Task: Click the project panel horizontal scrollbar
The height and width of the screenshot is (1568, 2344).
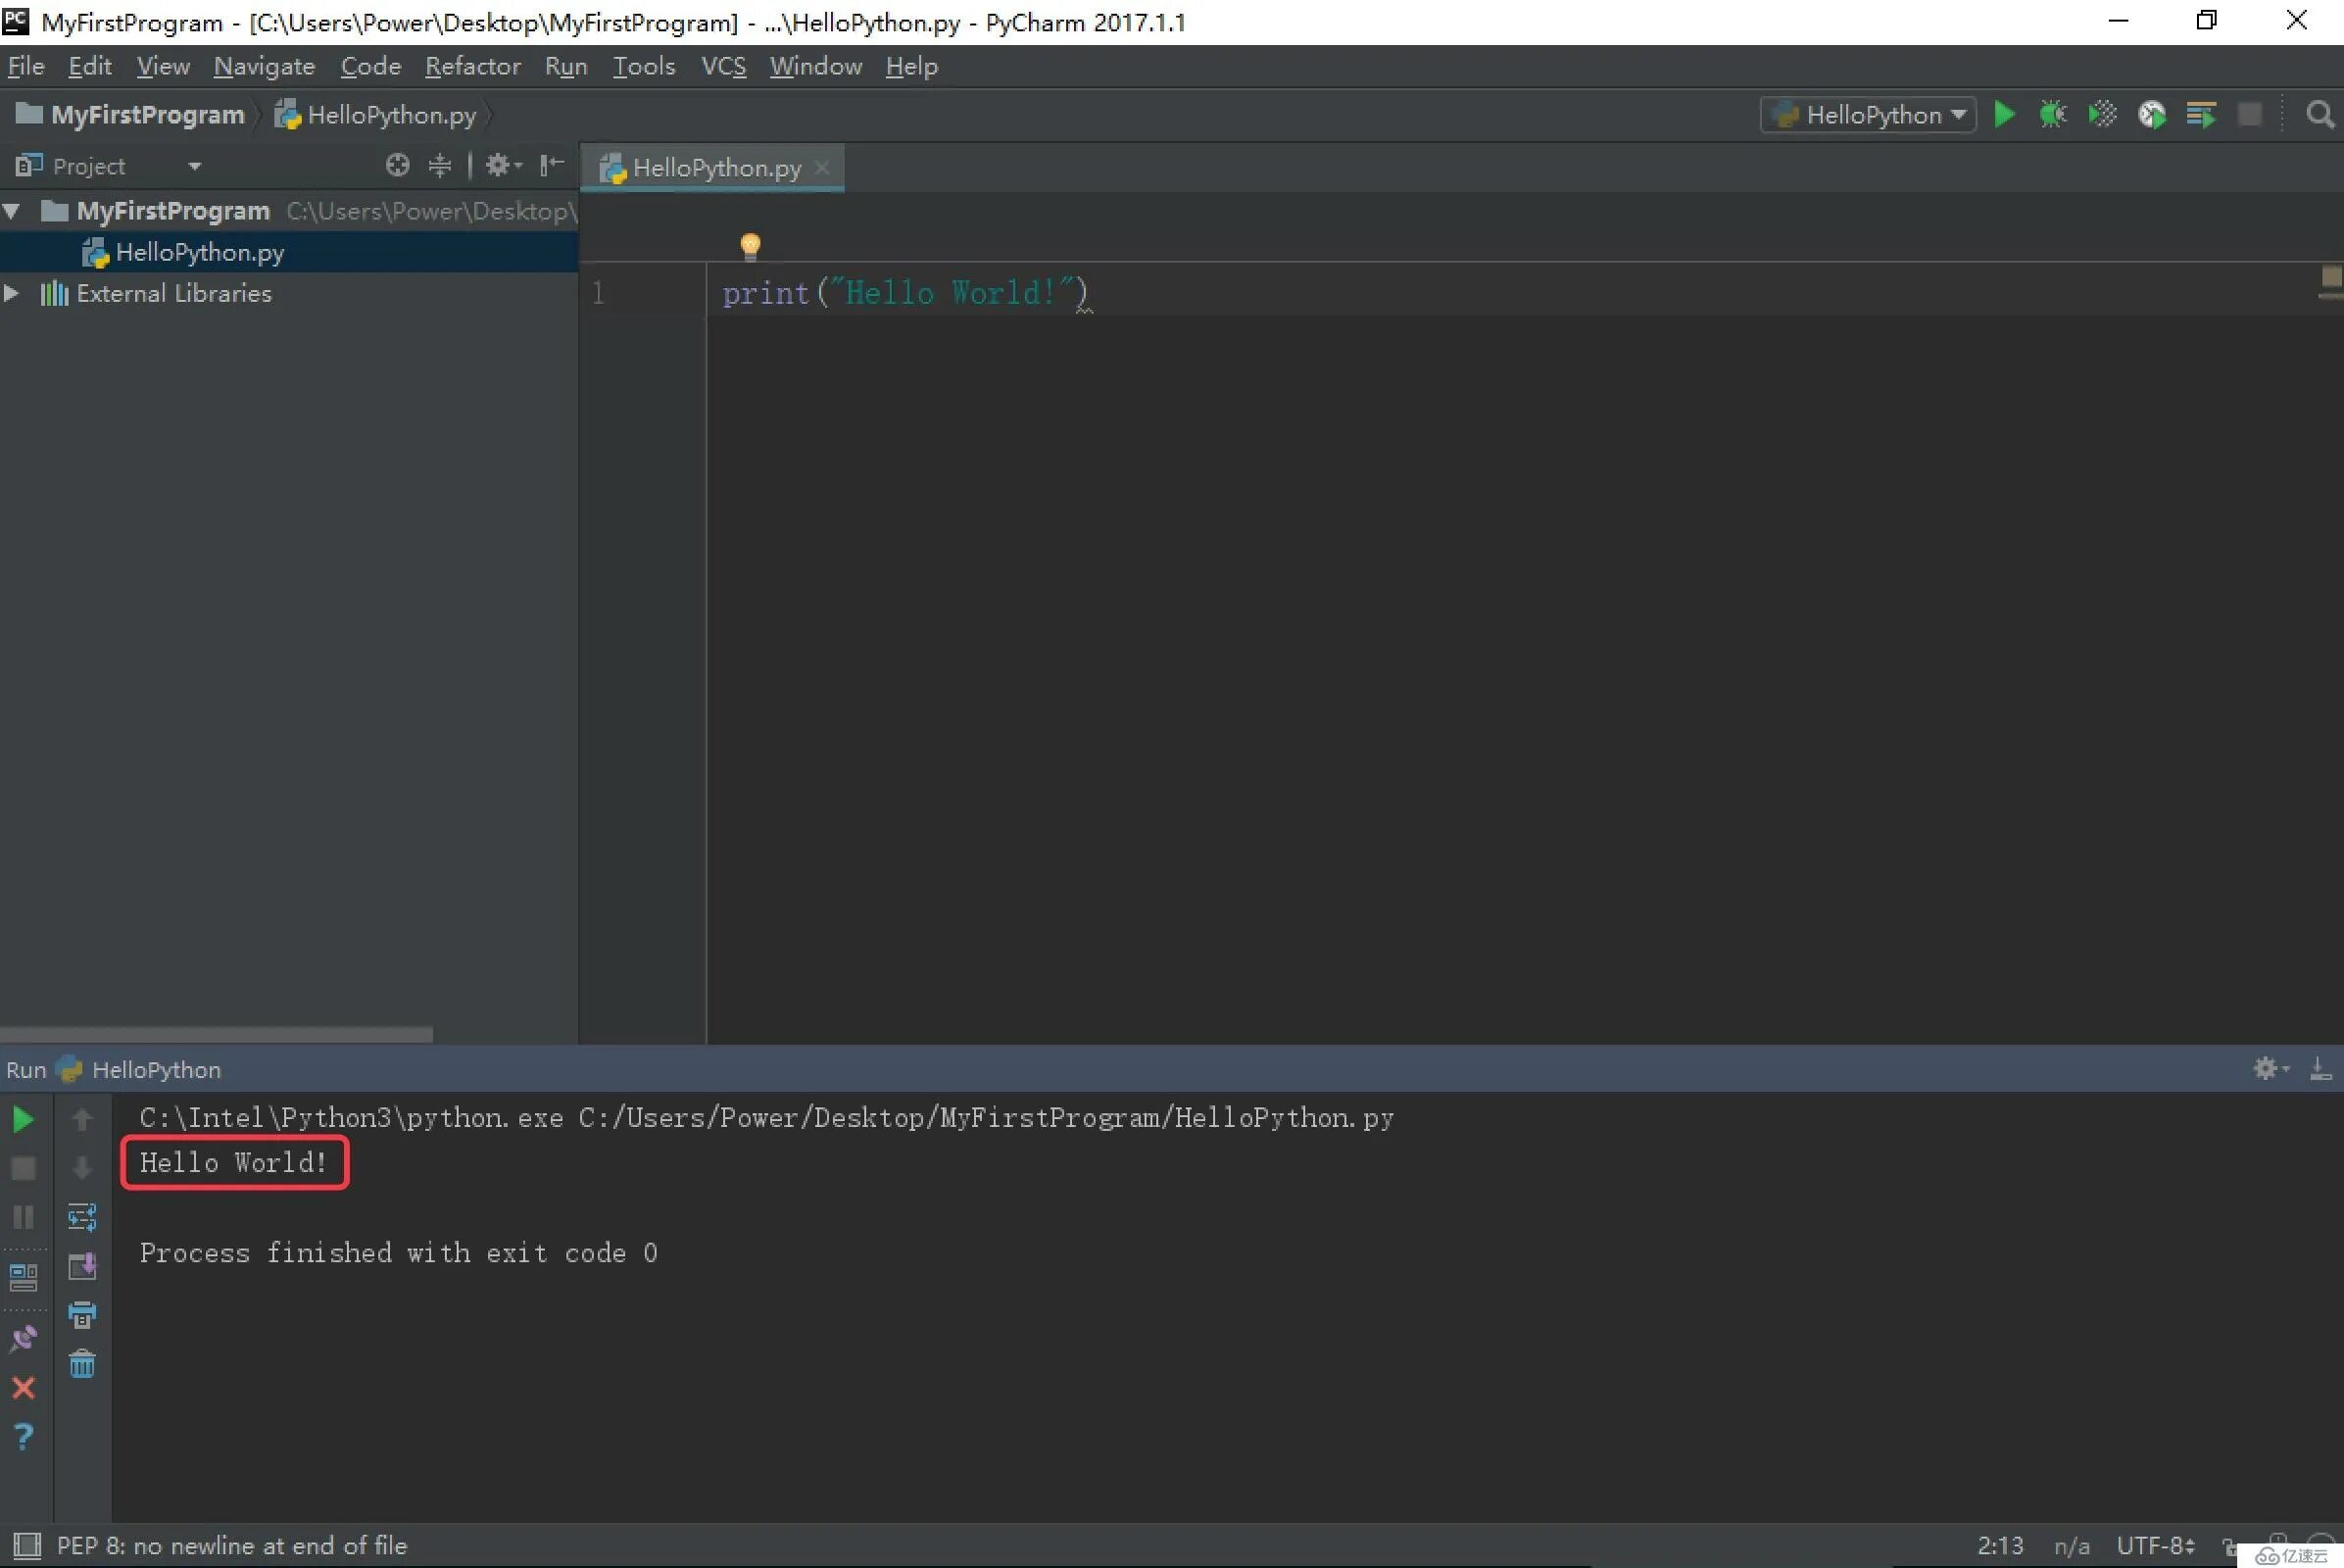Action: (216, 1034)
